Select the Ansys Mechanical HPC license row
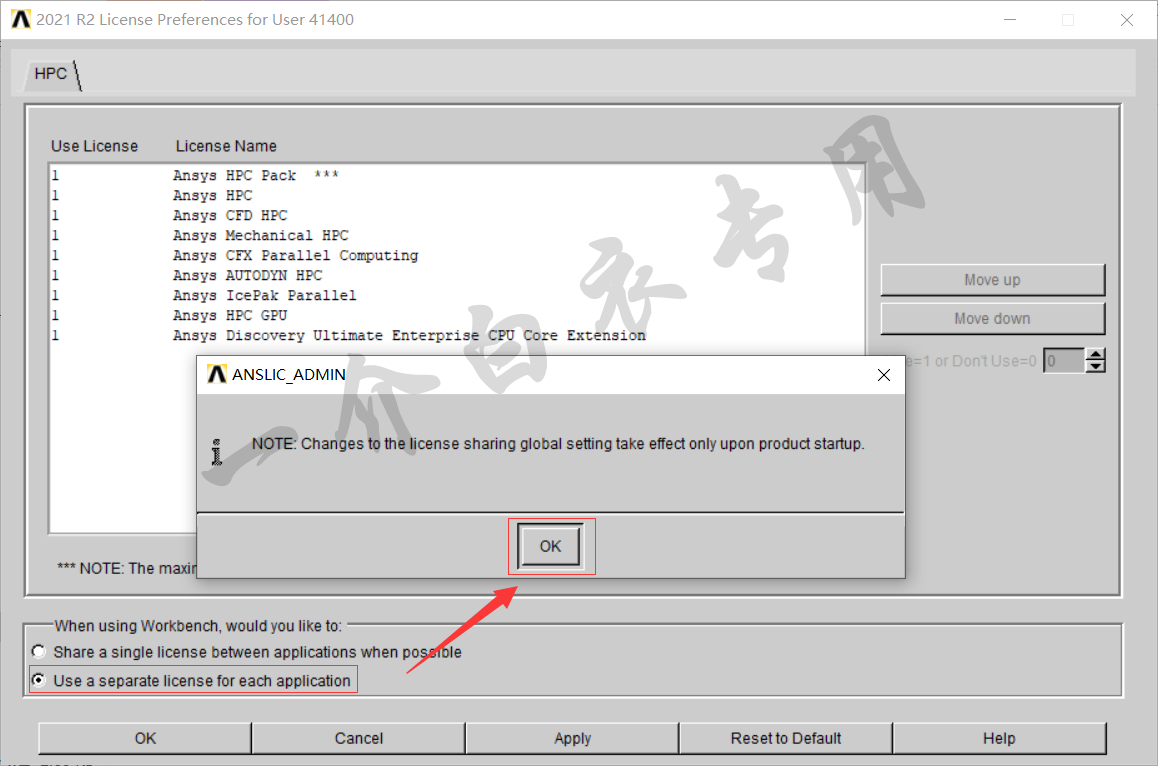 [456, 235]
